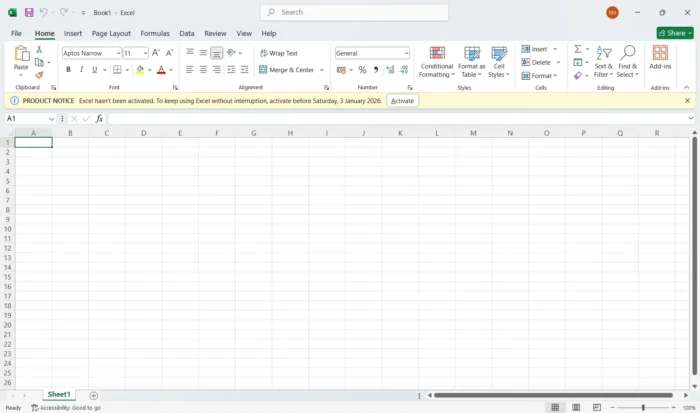Image resolution: width=700 pixels, height=413 pixels.
Task: Toggle Italic formatting
Action: pos(81,70)
